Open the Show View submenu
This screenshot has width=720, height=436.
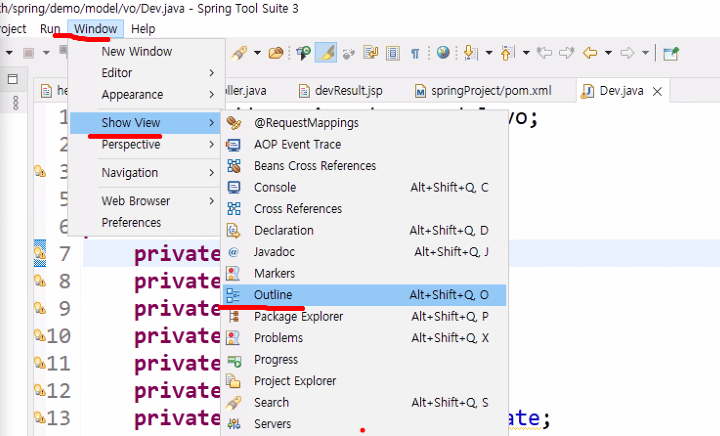tap(145, 123)
